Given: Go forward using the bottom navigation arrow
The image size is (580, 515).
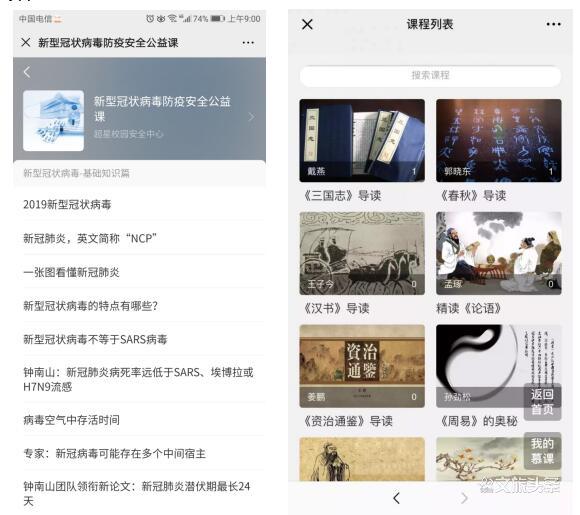Looking at the screenshot, I should [464, 498].
